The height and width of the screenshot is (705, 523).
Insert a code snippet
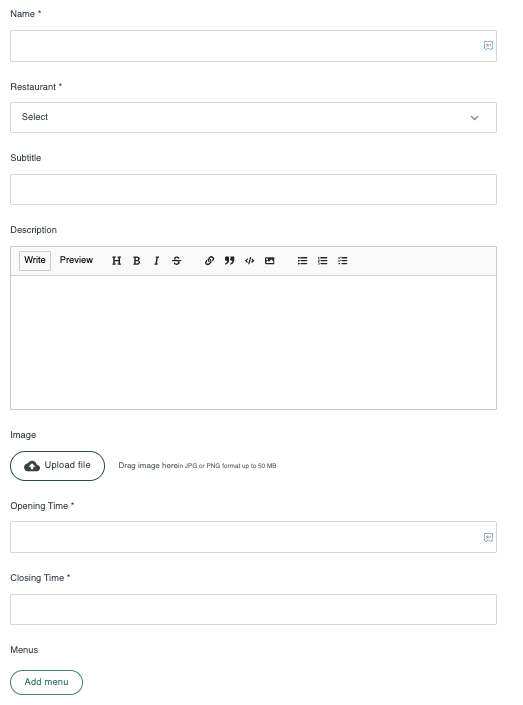click(x=250, y=261)
